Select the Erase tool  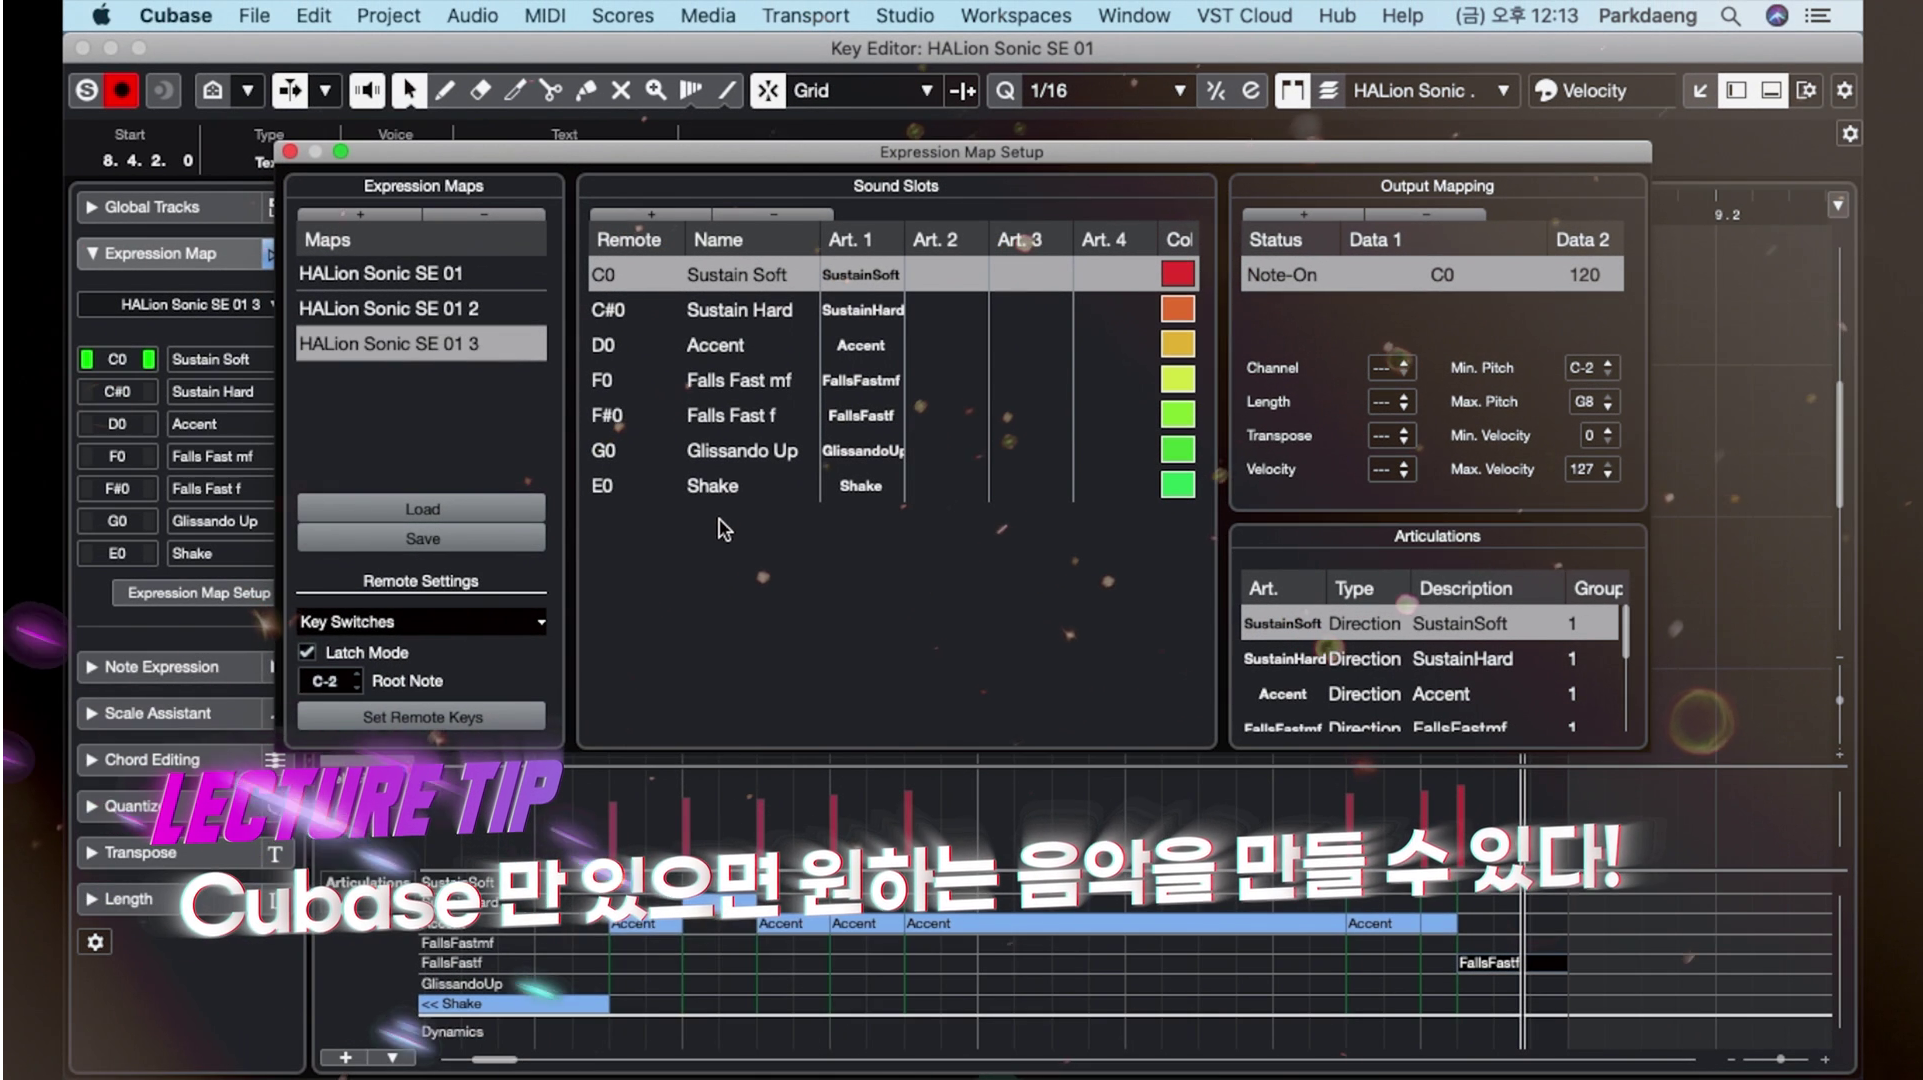pos(480,91)
